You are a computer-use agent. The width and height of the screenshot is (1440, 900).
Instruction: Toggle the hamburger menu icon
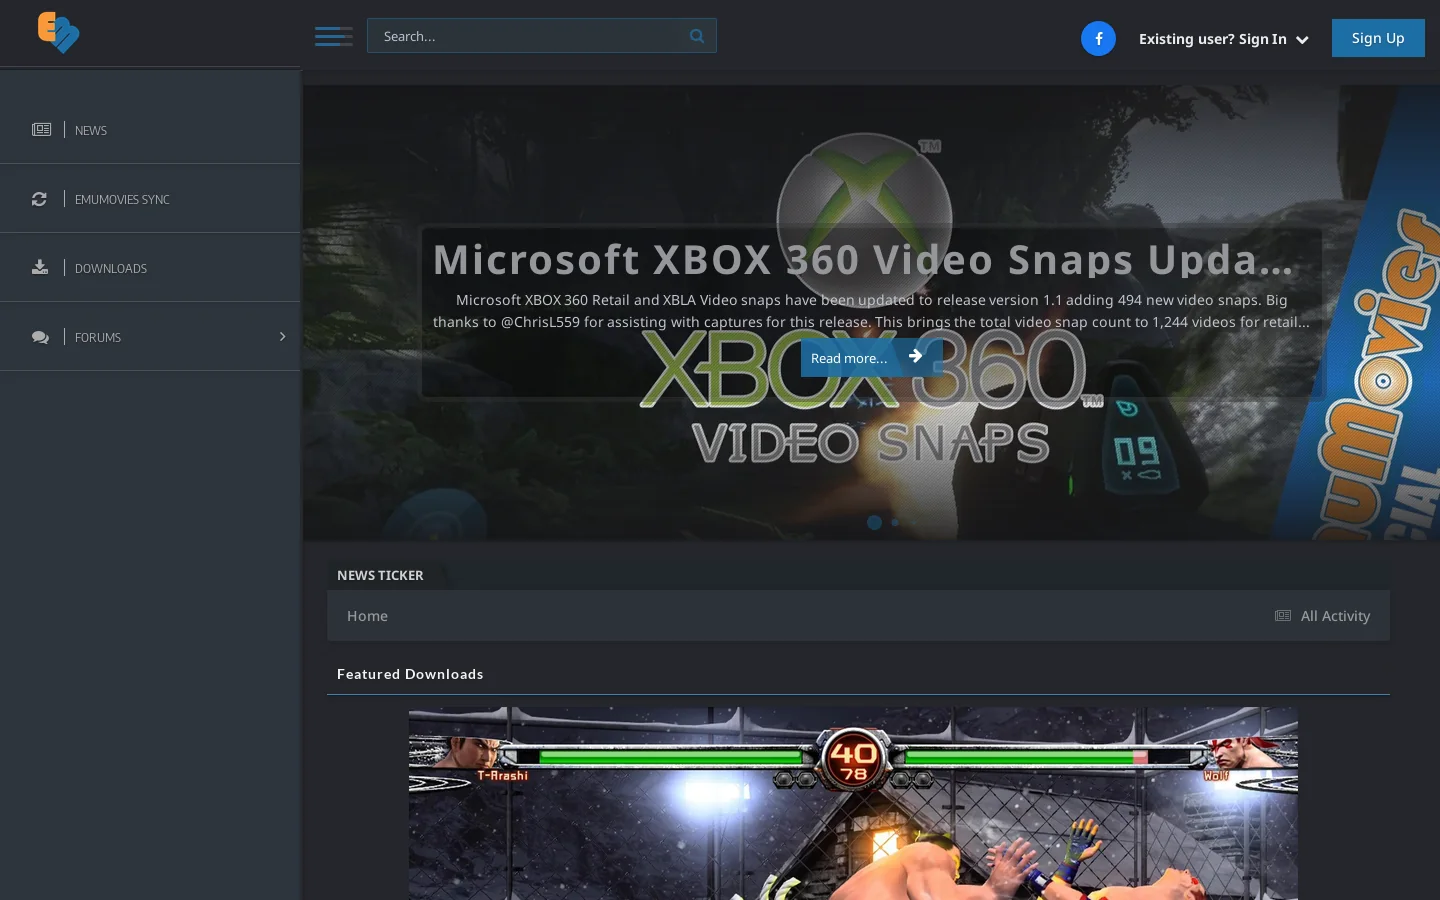[333, 36]
